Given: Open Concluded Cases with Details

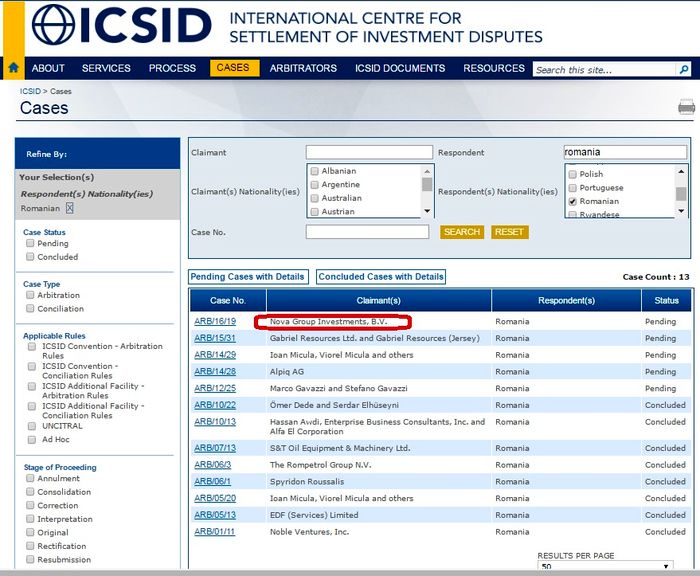Looking at the screenshot, I should [x=381, y=277].
